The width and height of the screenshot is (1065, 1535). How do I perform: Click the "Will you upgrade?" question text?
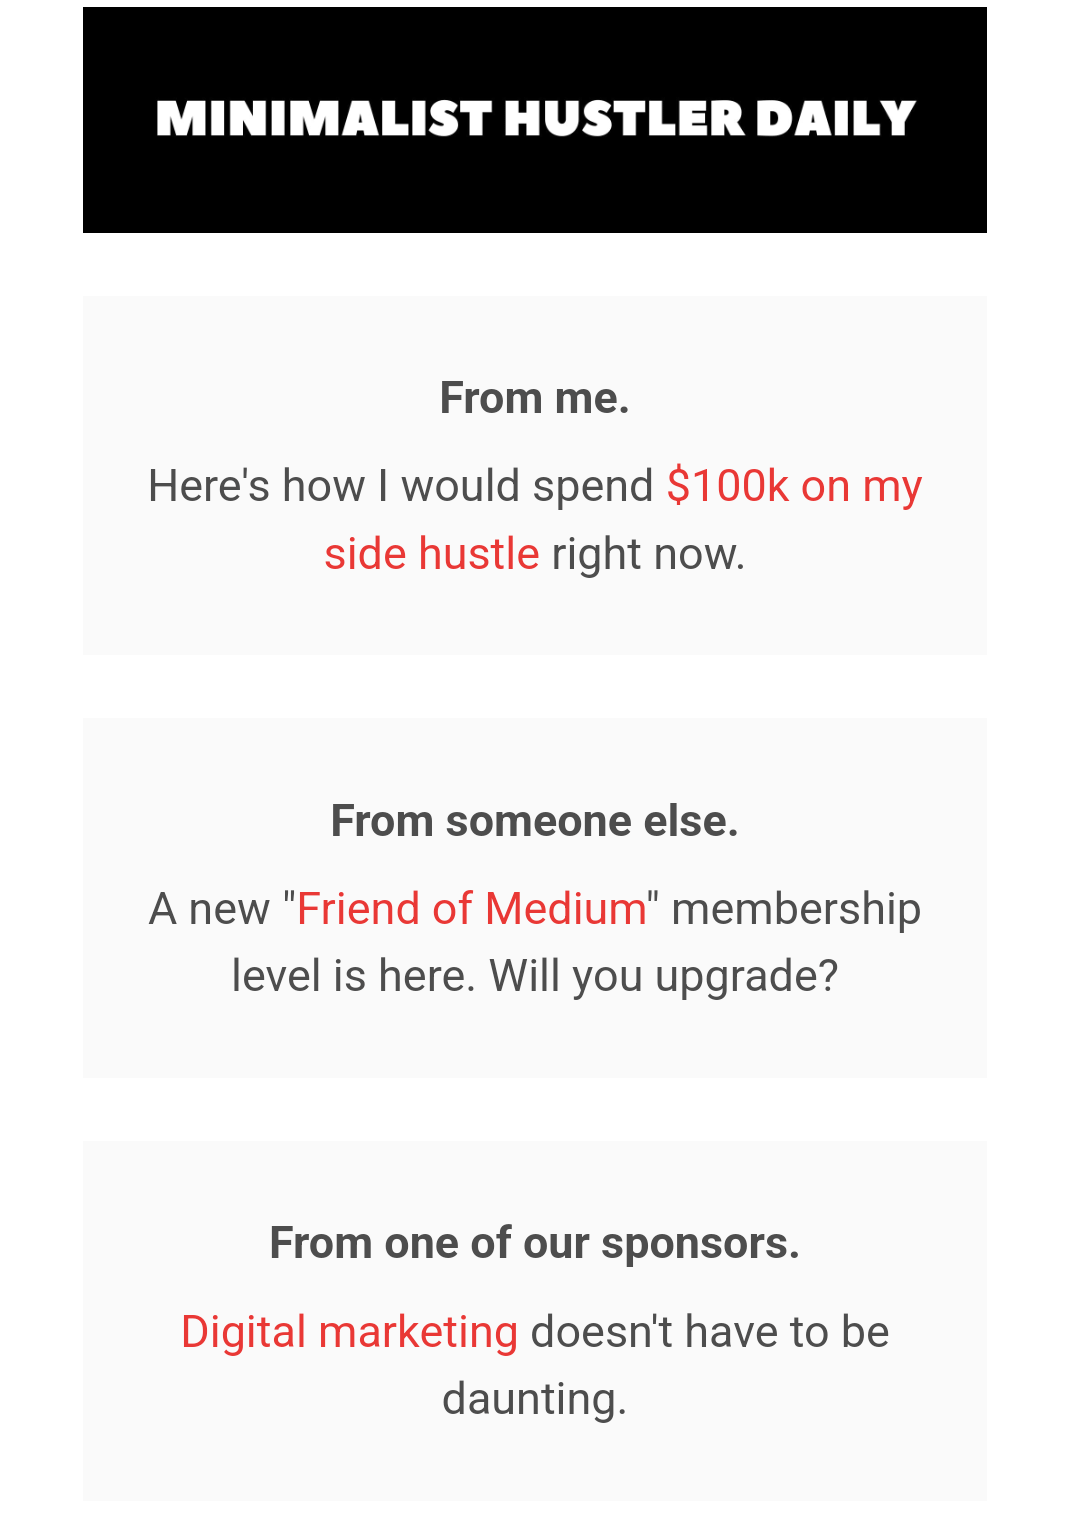click(663, 976)
